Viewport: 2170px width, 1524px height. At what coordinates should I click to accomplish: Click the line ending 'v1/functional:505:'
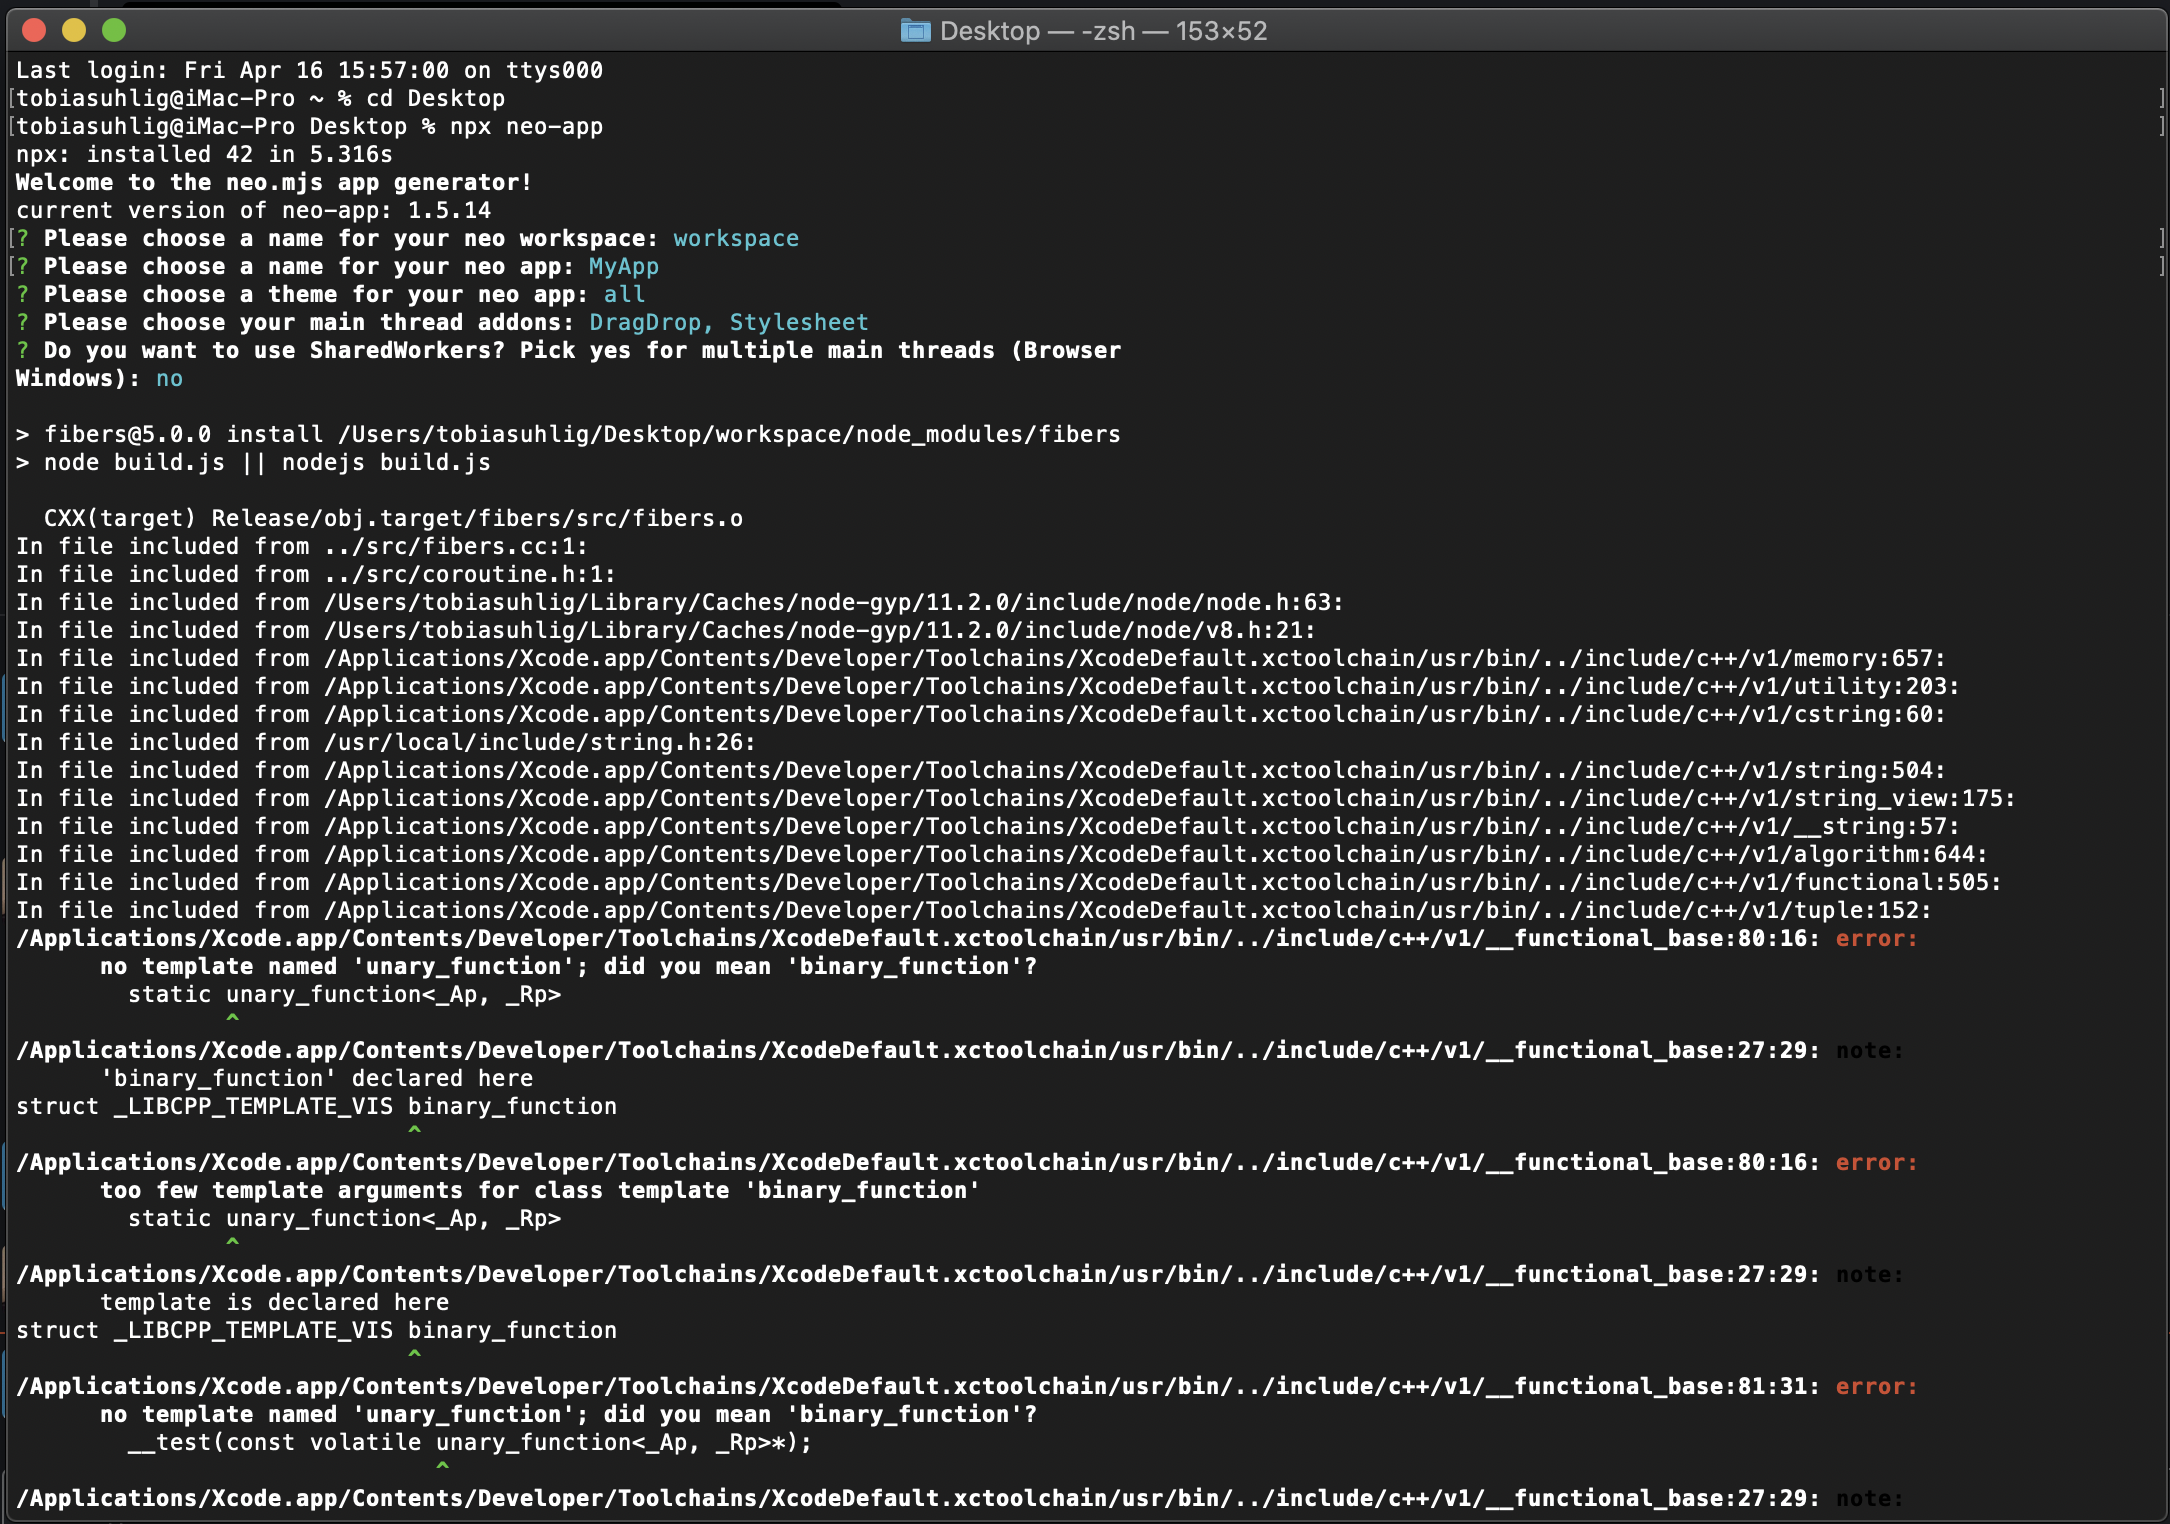1009,882
